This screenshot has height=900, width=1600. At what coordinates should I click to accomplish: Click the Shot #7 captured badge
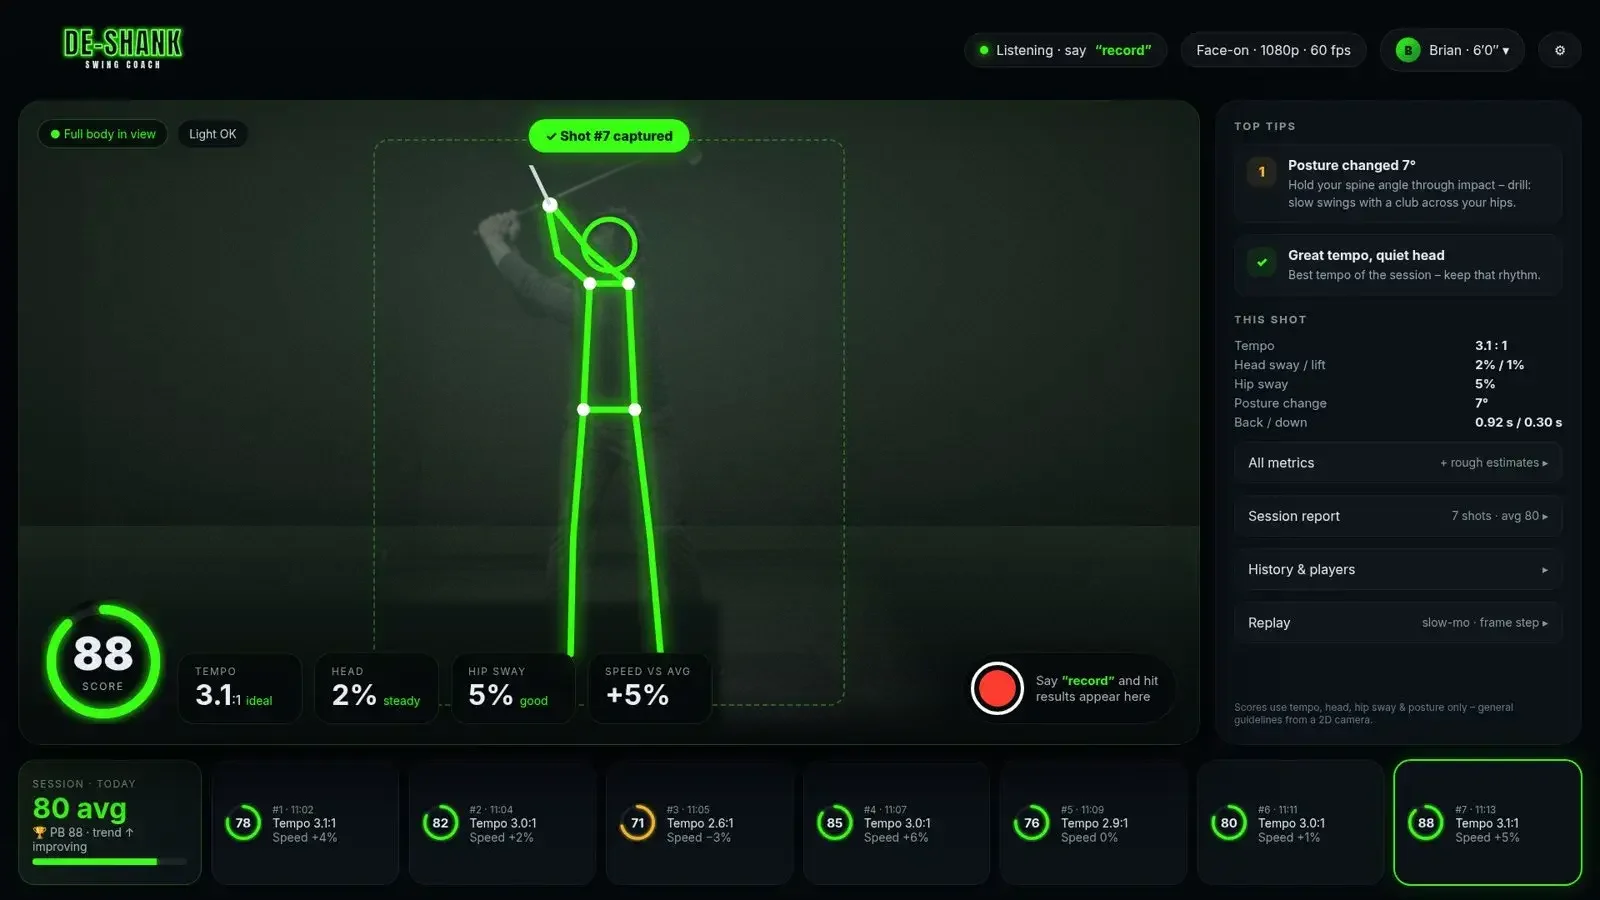[609, 136]
